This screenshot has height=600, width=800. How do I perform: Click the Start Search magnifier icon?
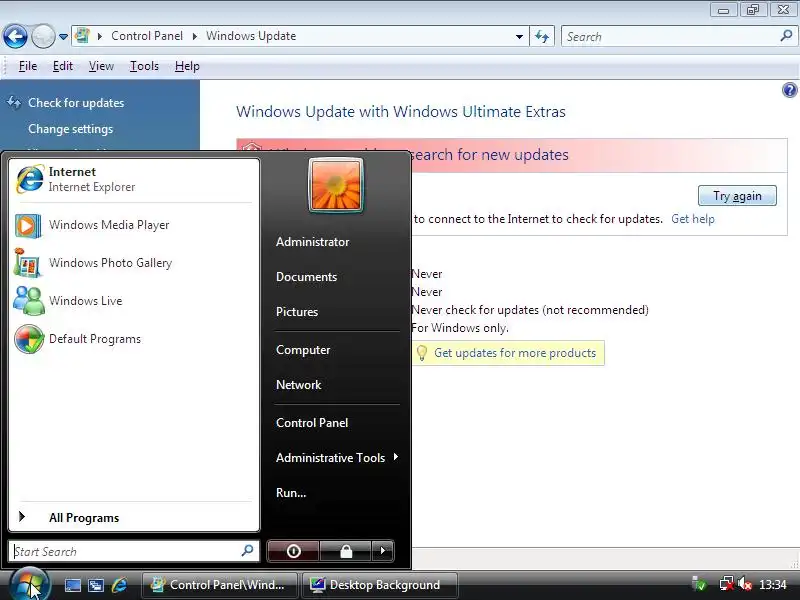pos(247,551)
